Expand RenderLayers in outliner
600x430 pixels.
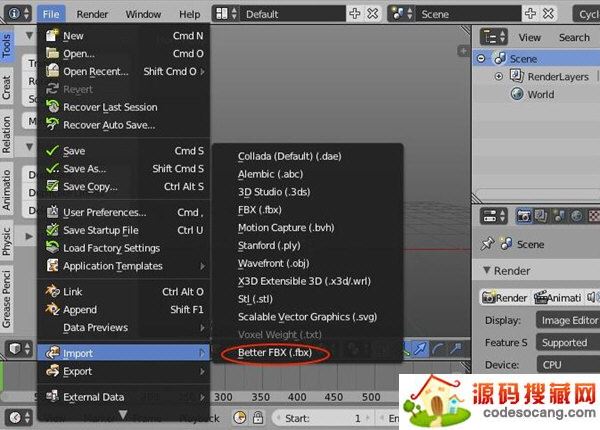point(499,77)
